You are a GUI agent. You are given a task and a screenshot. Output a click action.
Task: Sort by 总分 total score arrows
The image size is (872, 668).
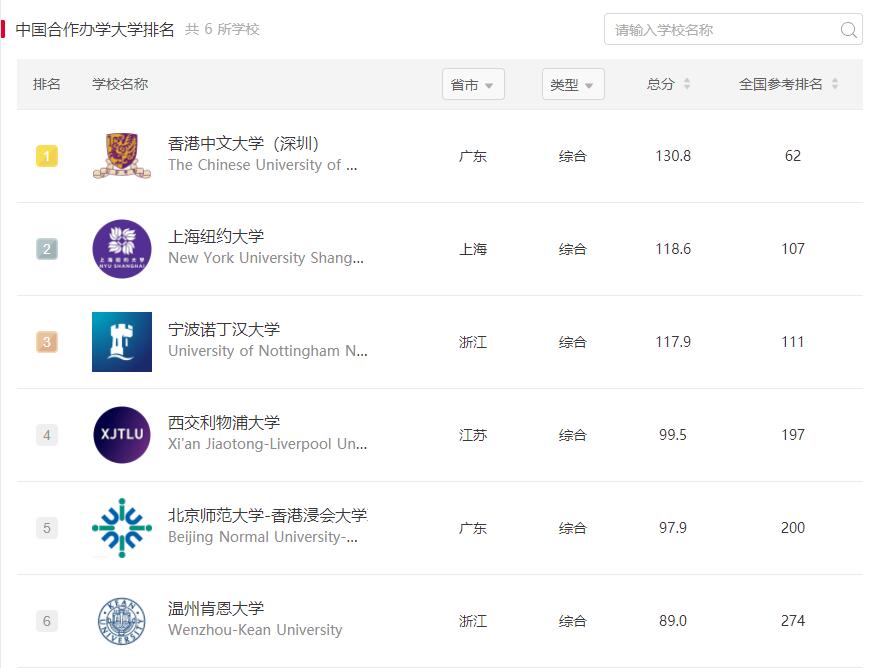click(x=687, y=84)
